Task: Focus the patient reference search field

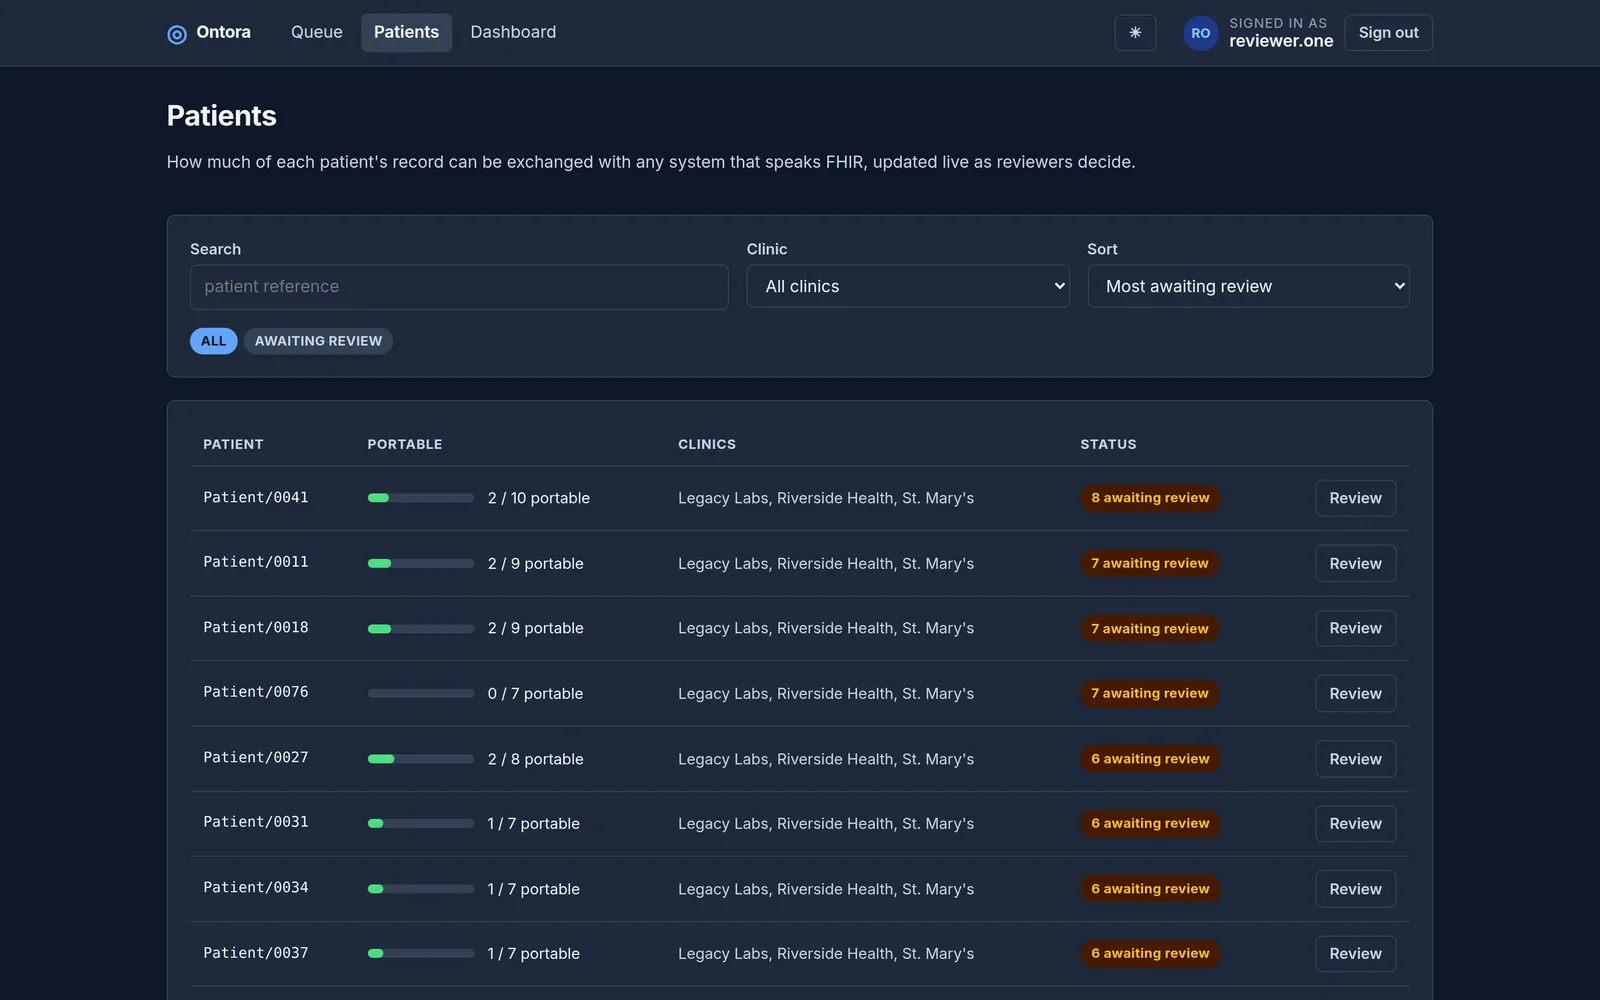Action: (459, 287)
